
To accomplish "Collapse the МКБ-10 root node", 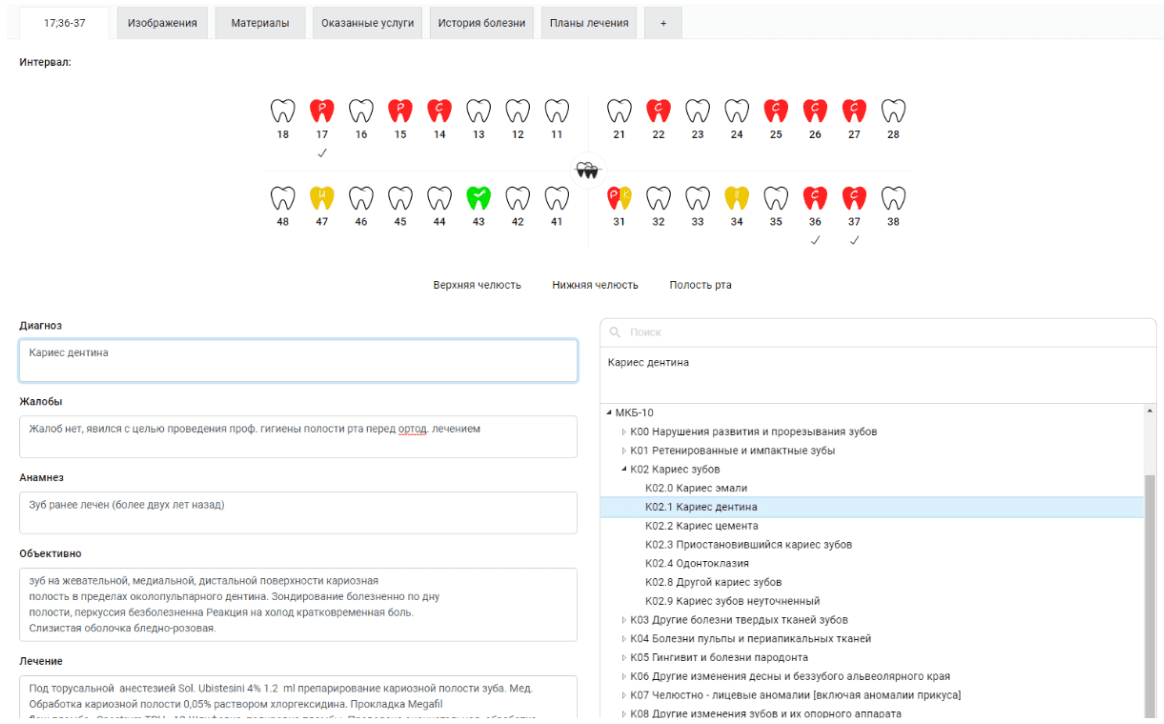I will [610, 412].
